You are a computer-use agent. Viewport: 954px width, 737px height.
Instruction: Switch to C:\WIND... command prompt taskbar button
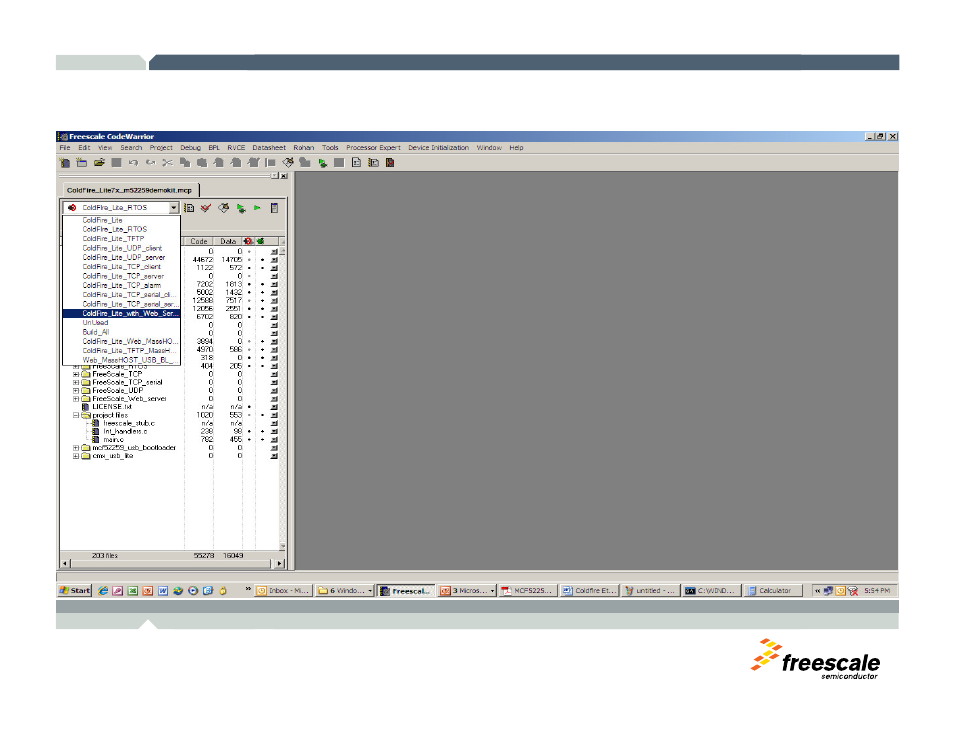click(711, 590)
